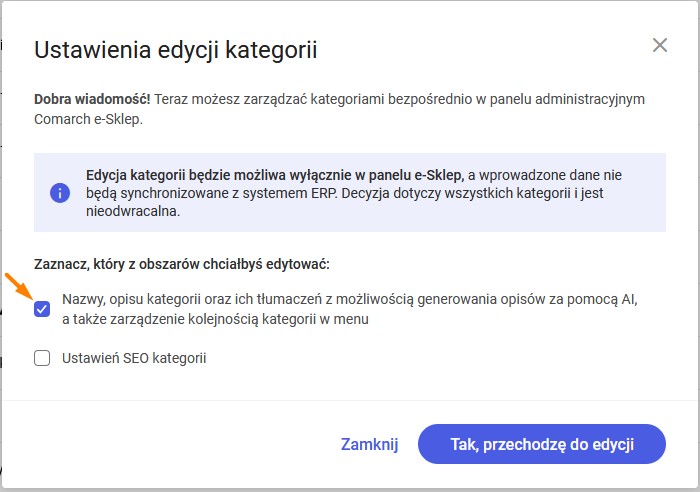Click the Zamknij link
The height and width of the screenshot is (492, 700).
[x=369, y=444]
